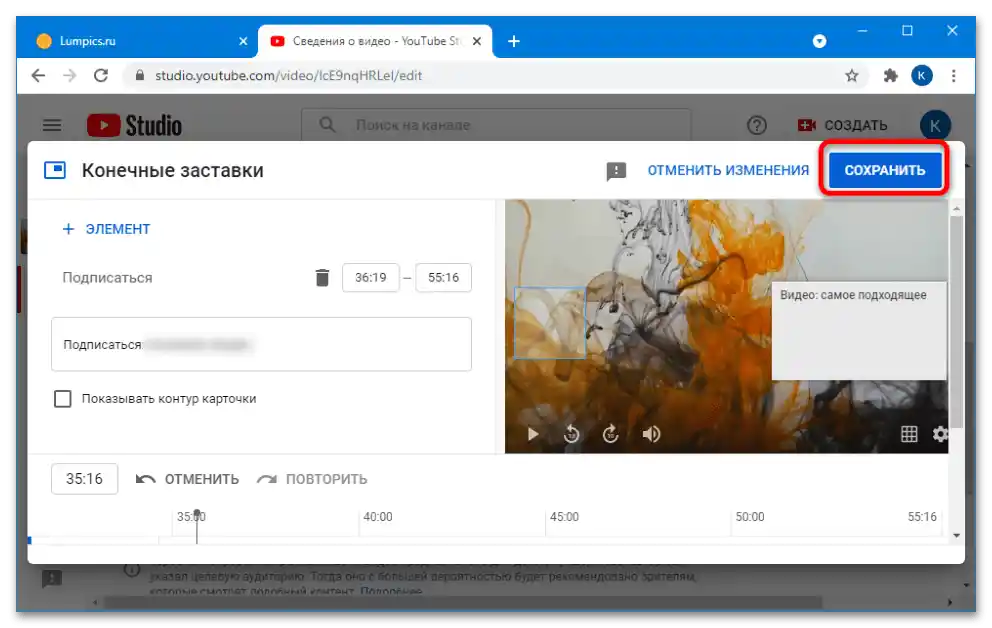This screenshot has height=628, width=992.
Task: Open the preview player settings gear
Action: pos(940,434)
